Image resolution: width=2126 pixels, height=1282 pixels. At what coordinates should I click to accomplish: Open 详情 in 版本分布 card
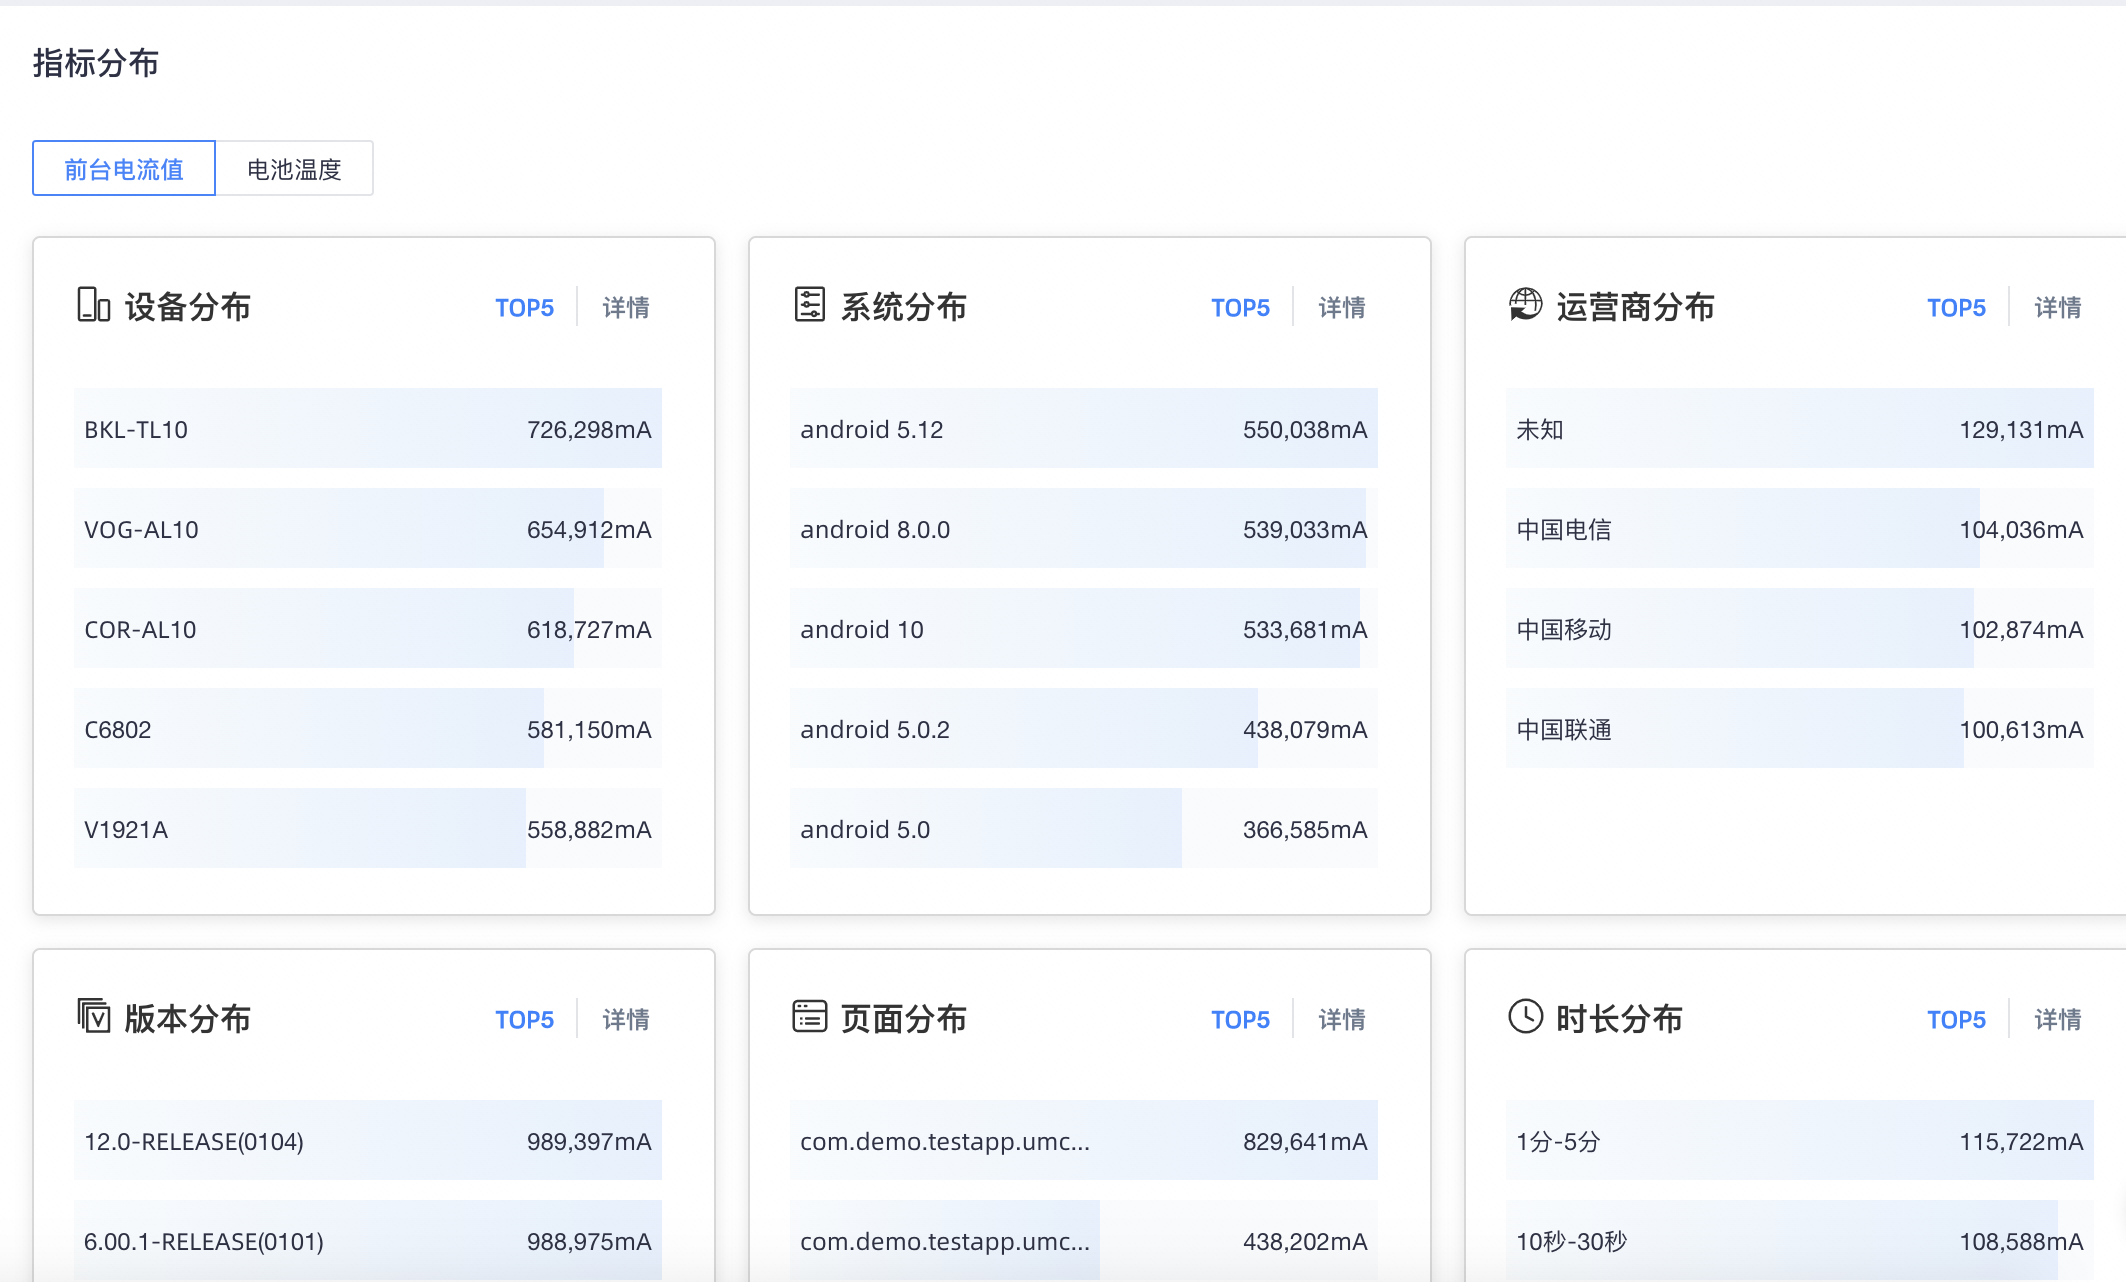click(626, 1019)
